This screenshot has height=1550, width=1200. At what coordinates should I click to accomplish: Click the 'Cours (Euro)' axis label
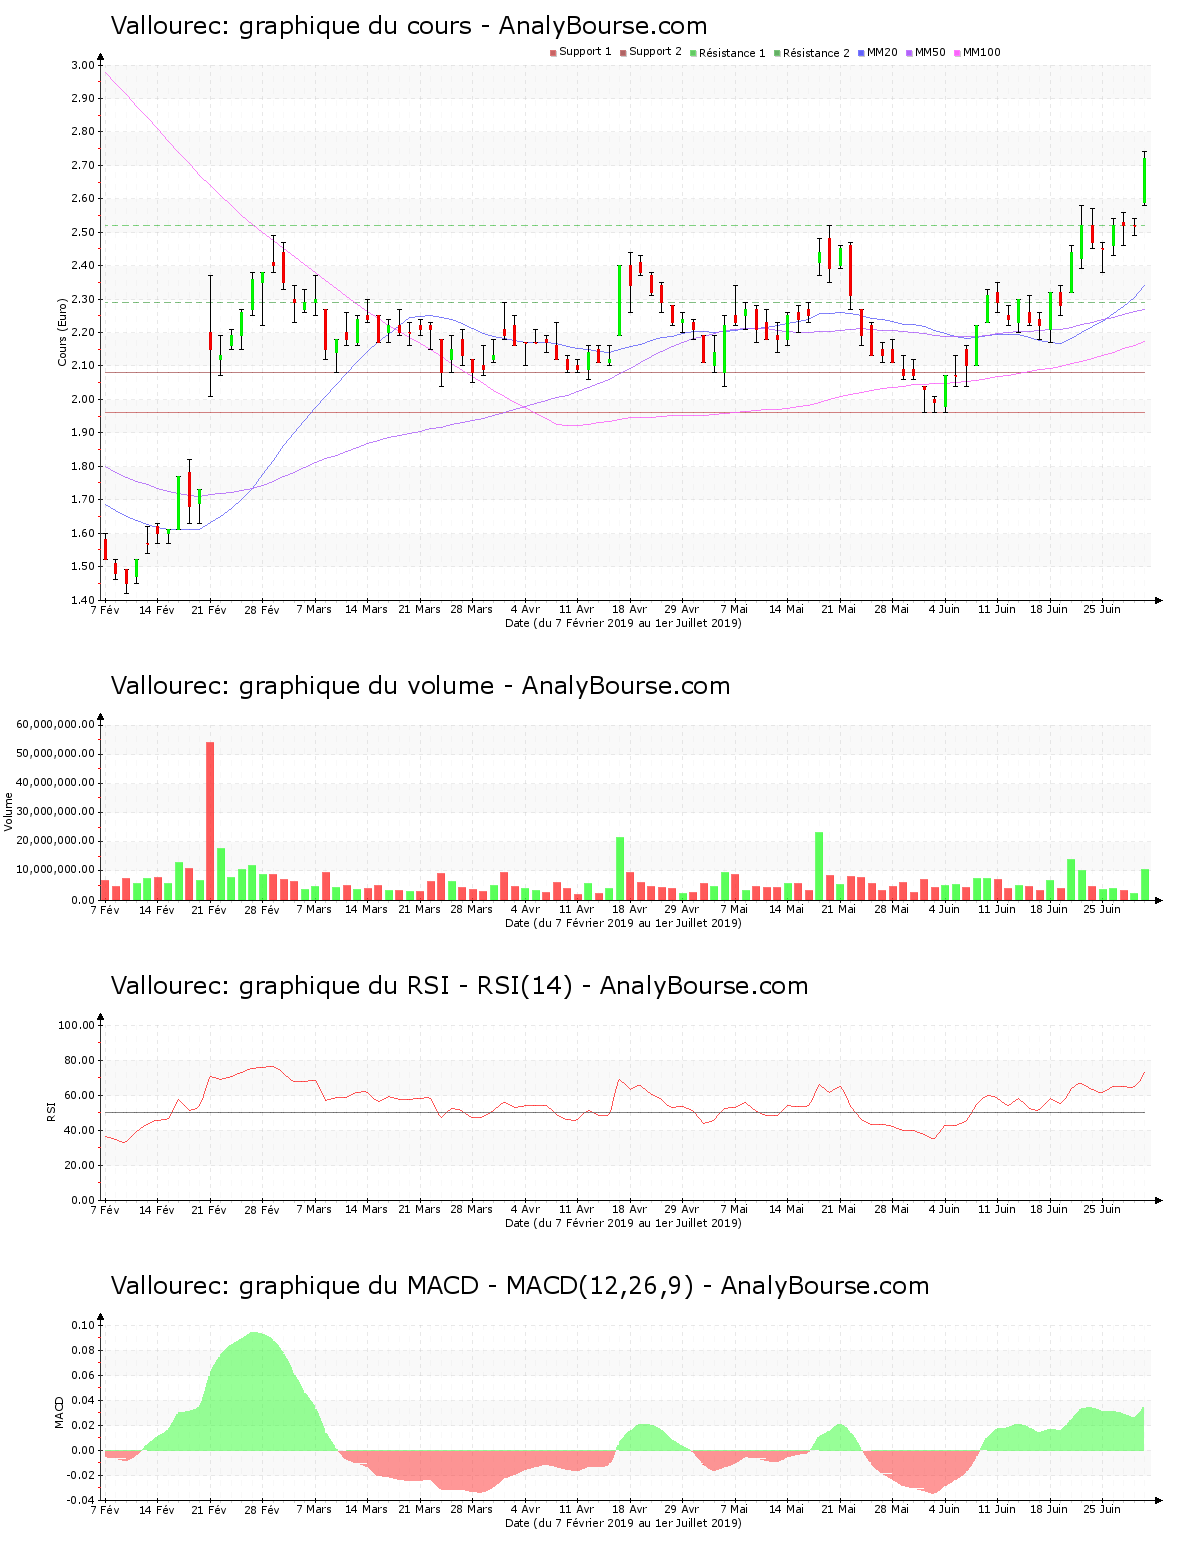[62, 332]
